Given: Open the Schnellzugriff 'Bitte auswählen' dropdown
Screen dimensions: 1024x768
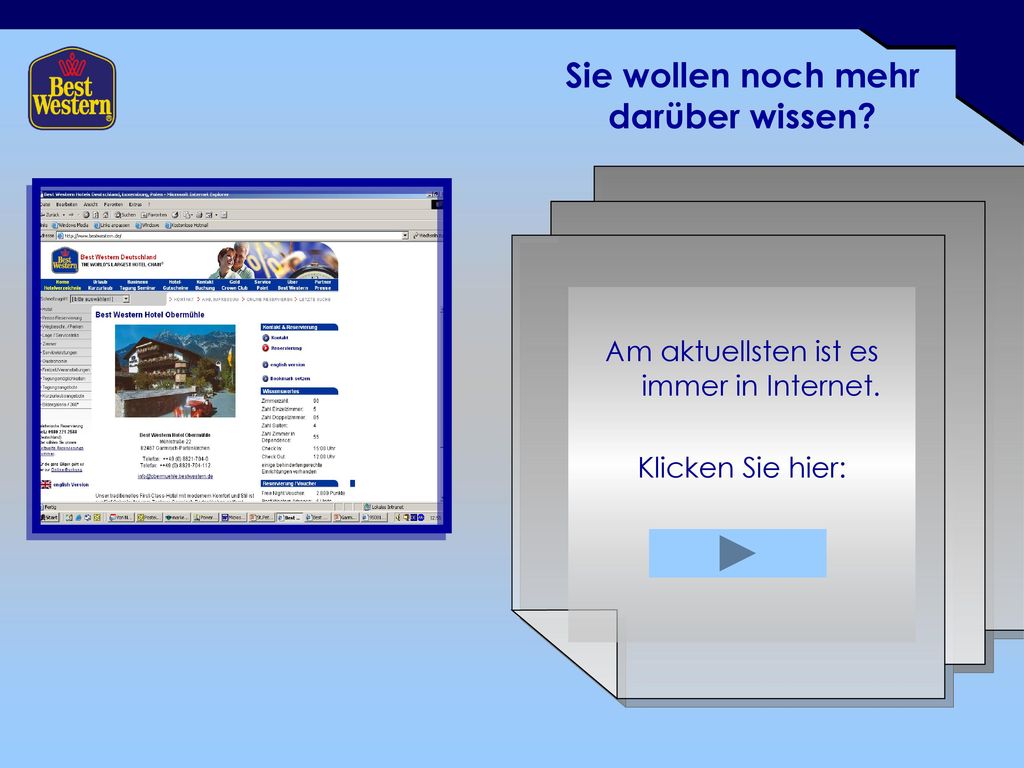Looking at the screenshot, I should (x=99, y=299).
